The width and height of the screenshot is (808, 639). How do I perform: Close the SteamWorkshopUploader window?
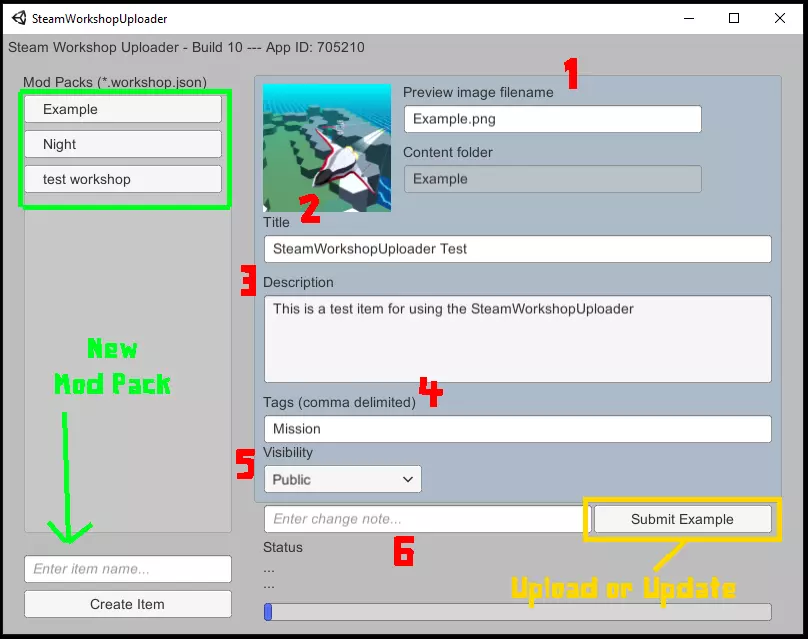coord(780,19)
